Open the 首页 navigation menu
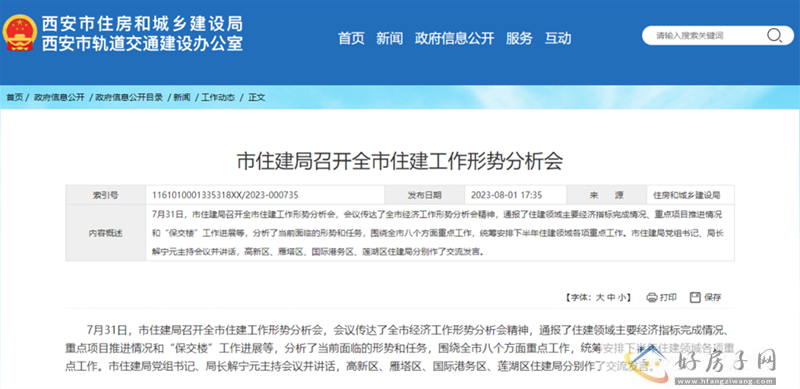The image size is (800, 389). pyautogui.click(x=352, y=38)
